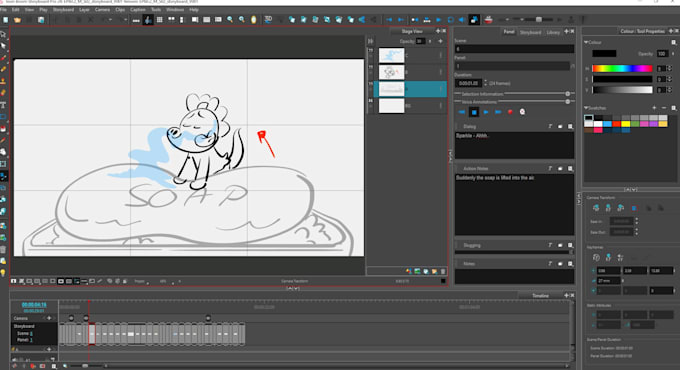This screenshot has width=680, height=370.
Task: Open the Swatches options menu
Action: 673,108
